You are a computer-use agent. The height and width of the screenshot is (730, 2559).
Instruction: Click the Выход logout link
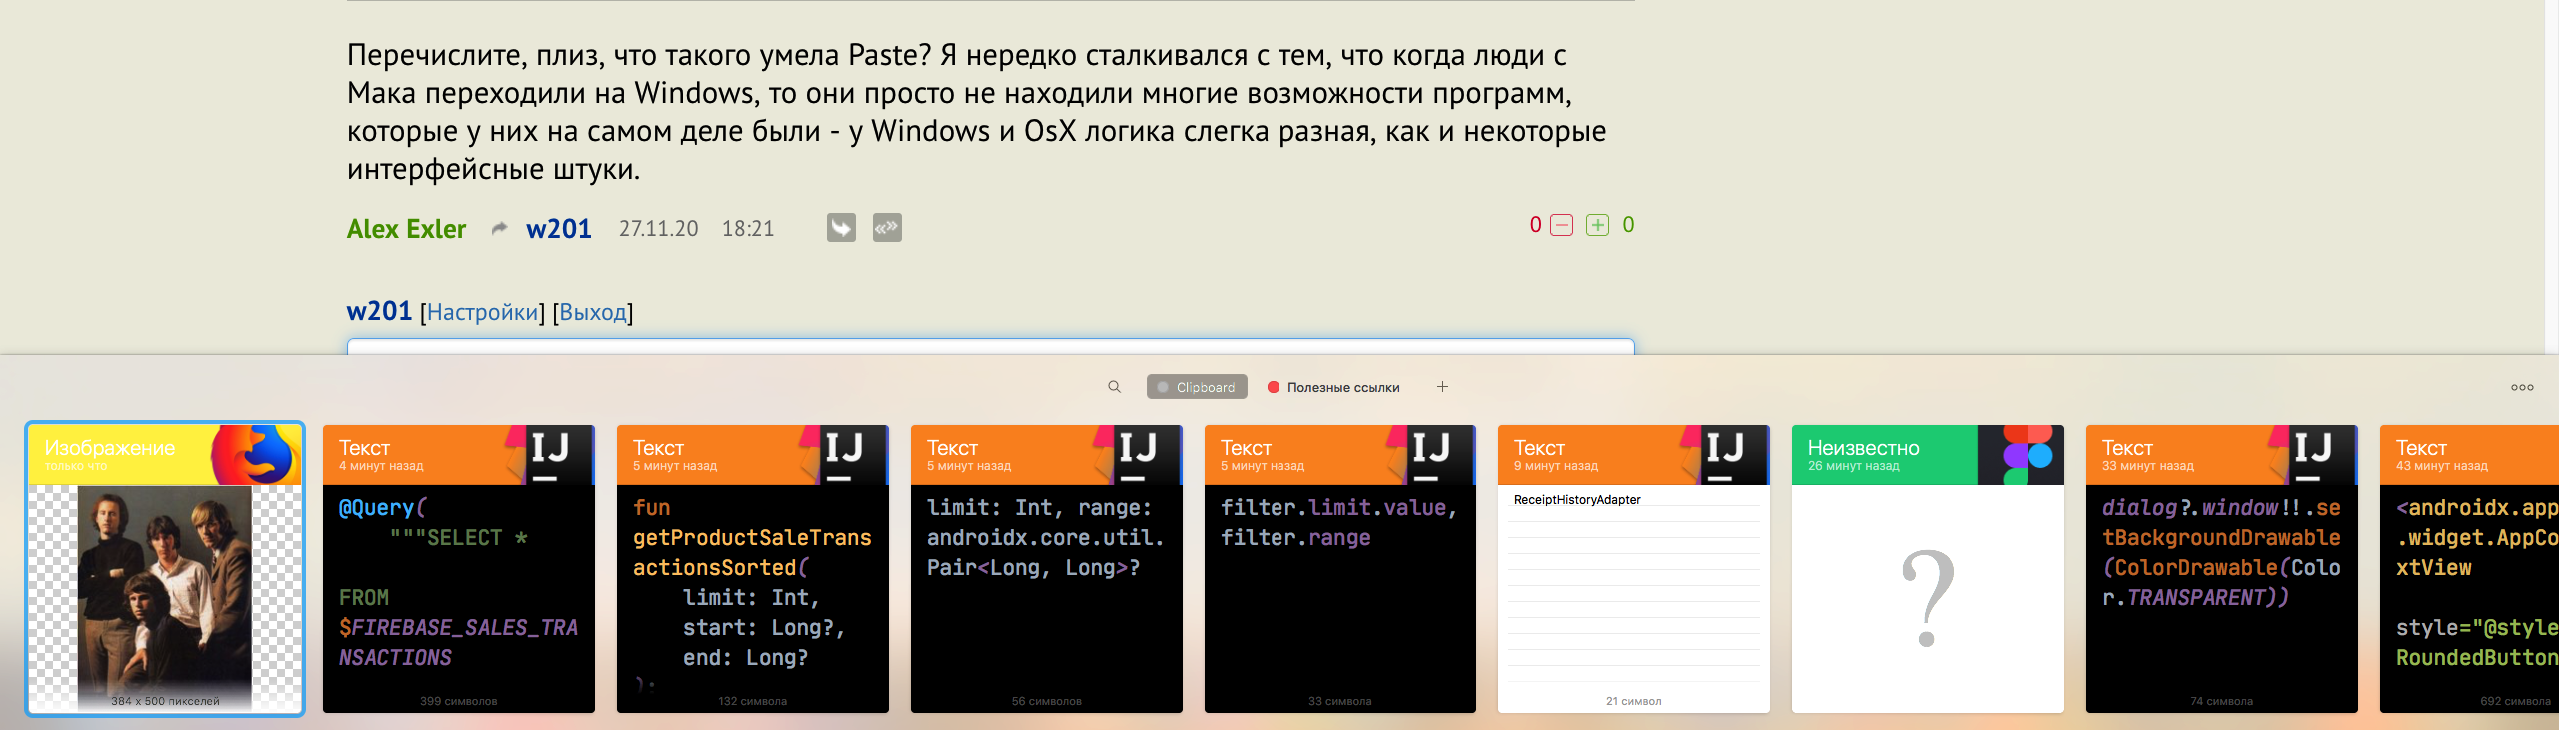[x=592, y=312]
